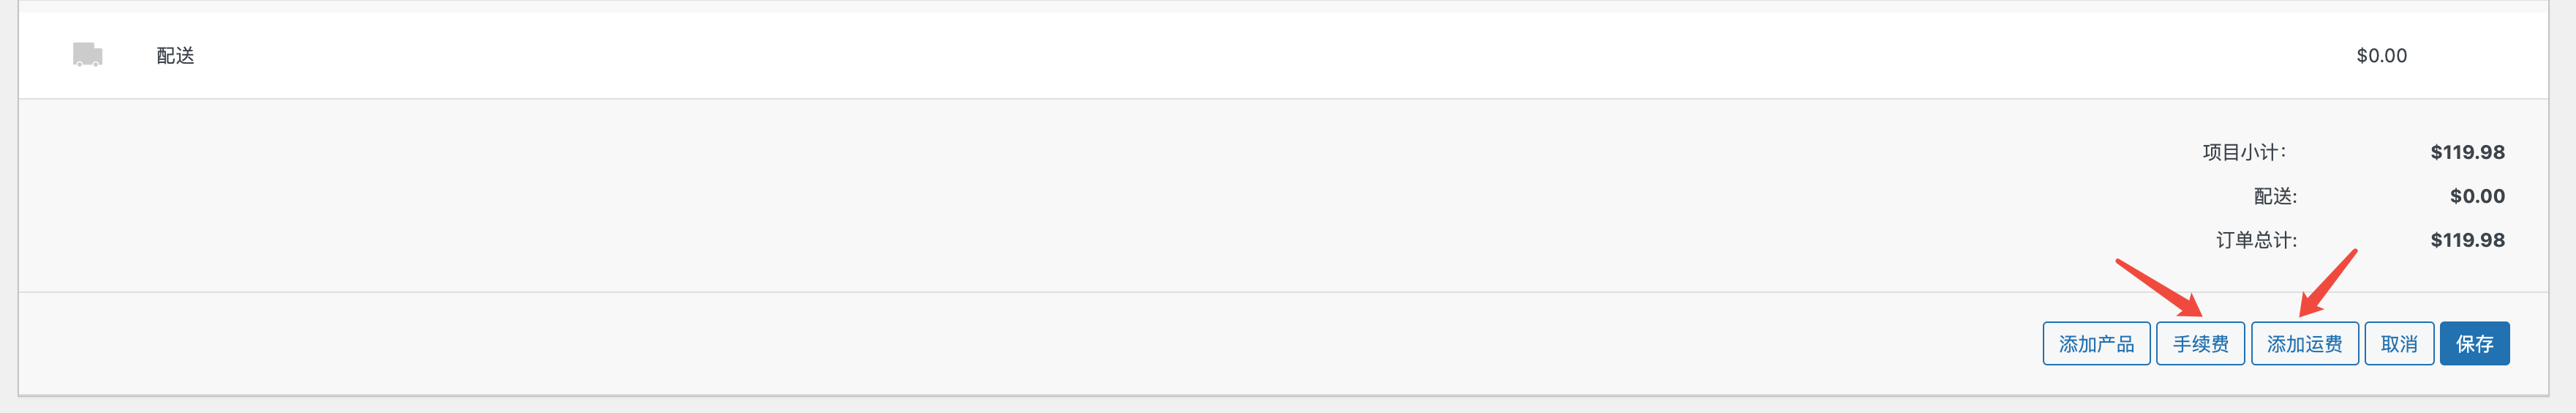Click the blank gray area left of the totals
2576x413 pixels.
1000,196
